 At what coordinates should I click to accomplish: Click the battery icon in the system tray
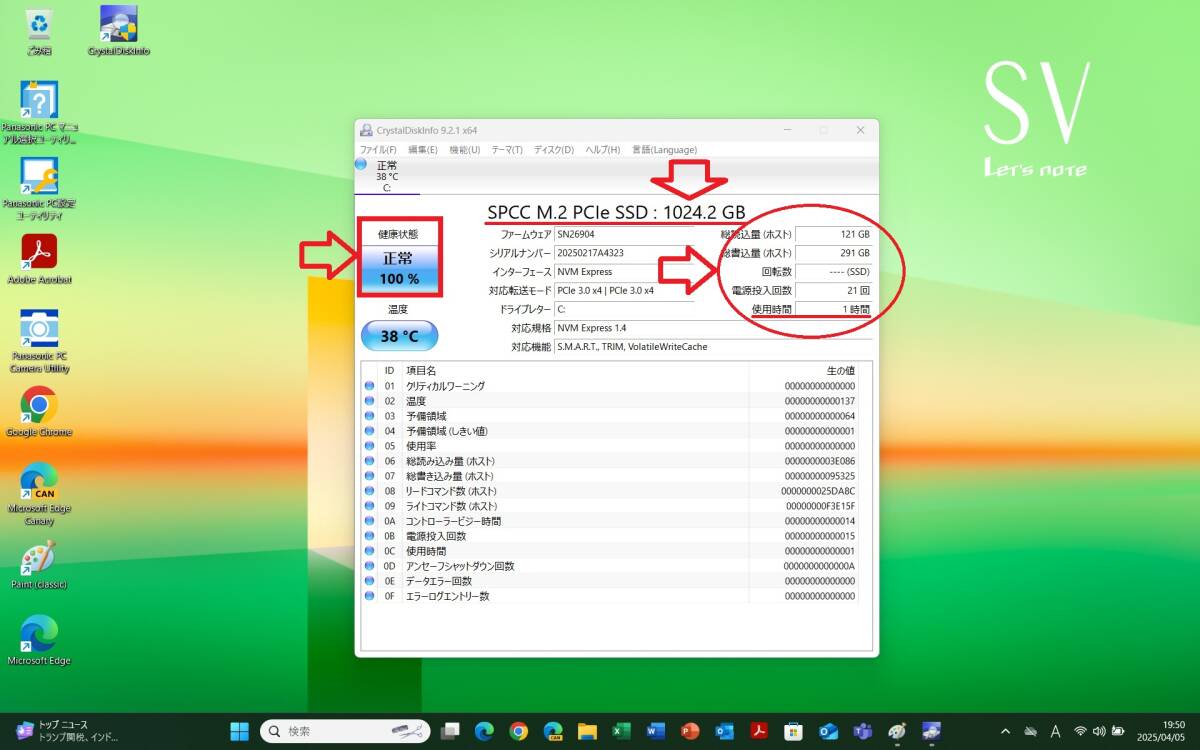[1119, 731]
